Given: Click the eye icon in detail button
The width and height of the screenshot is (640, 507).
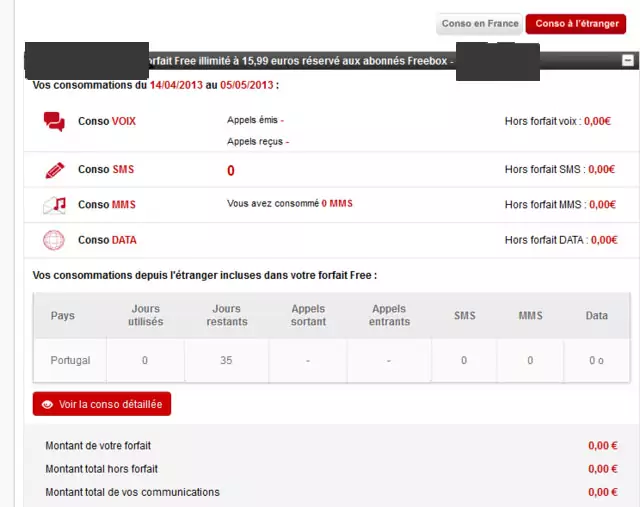Looking at the screenshot, I should (47, 405).
